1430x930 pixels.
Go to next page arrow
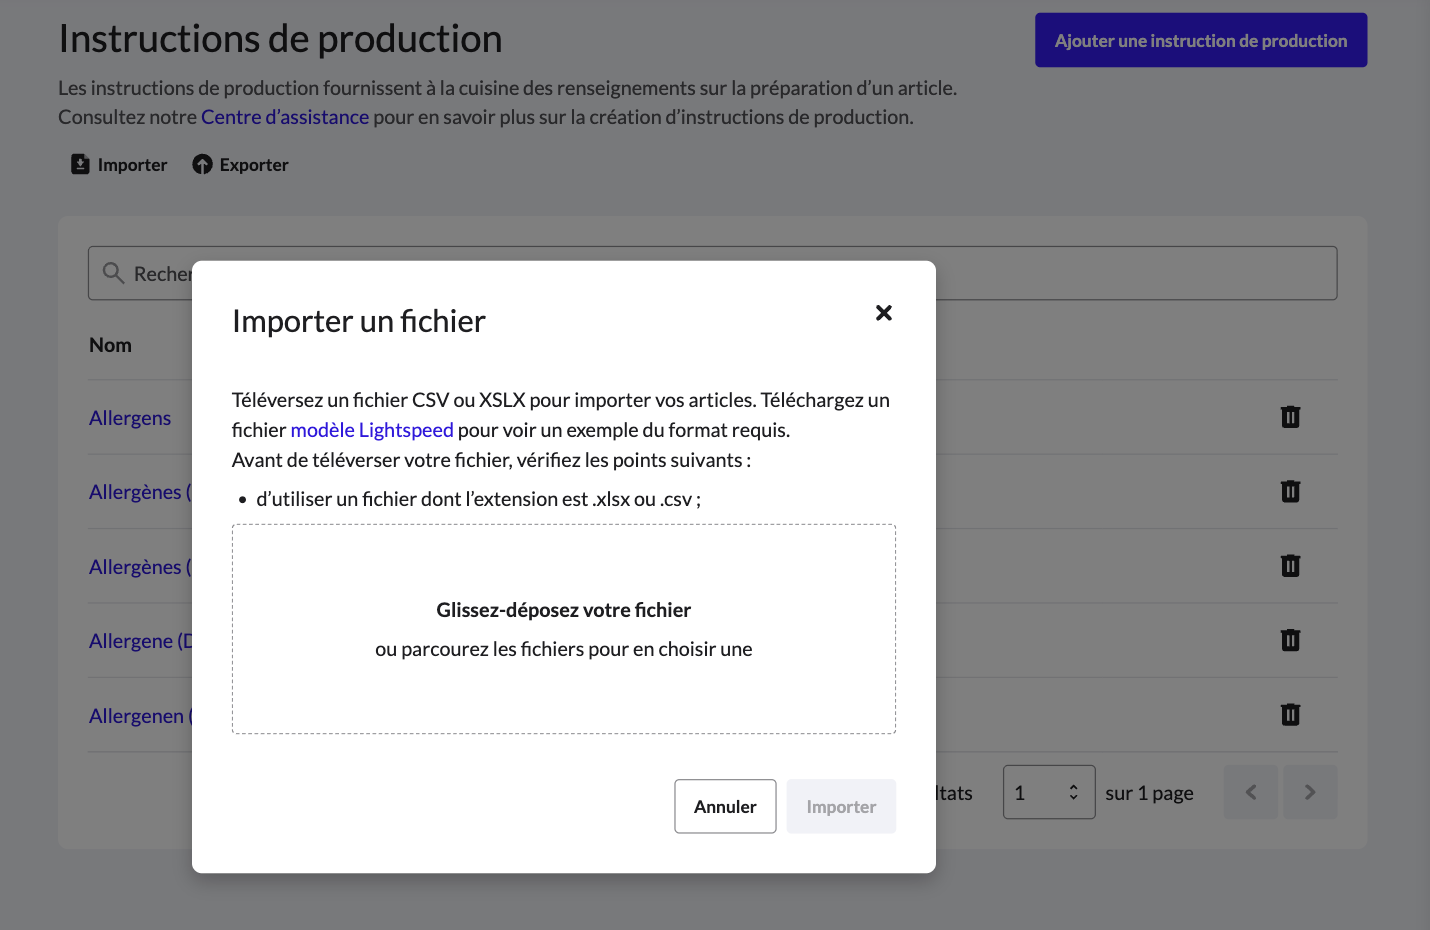(1310, 792)
